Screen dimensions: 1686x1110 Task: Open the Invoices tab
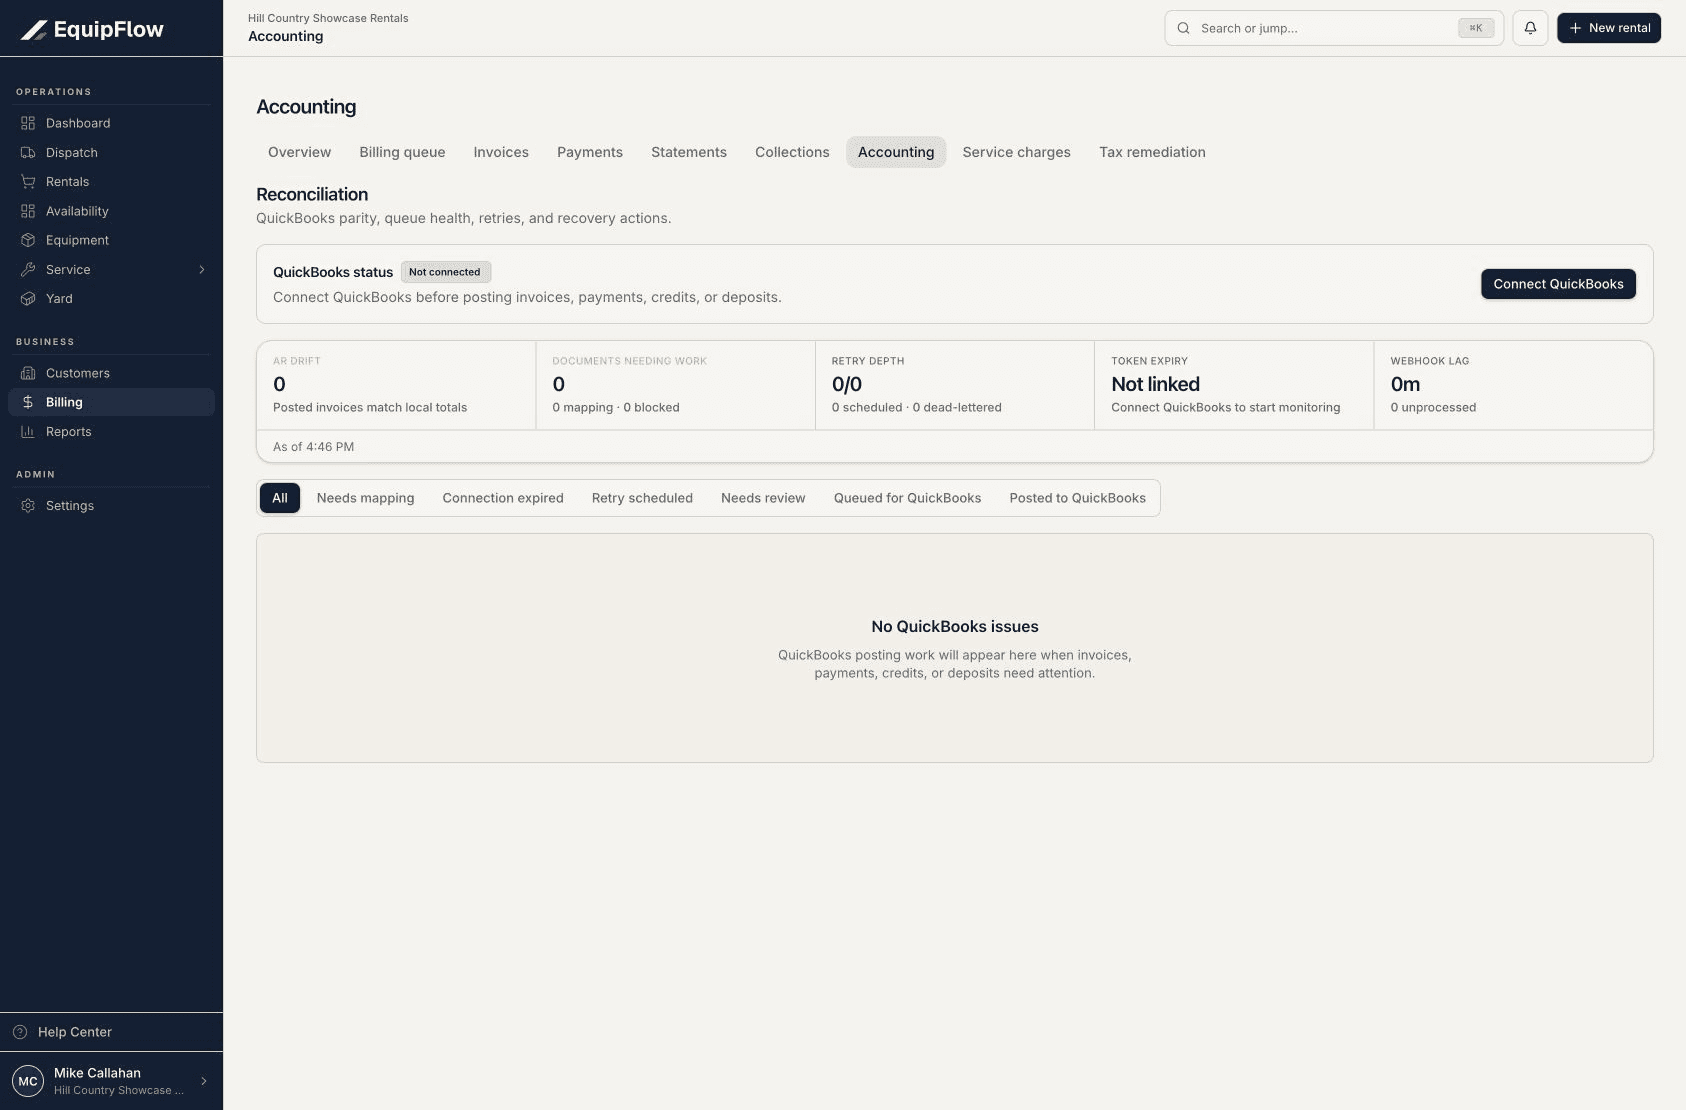(x=501, y=152)
